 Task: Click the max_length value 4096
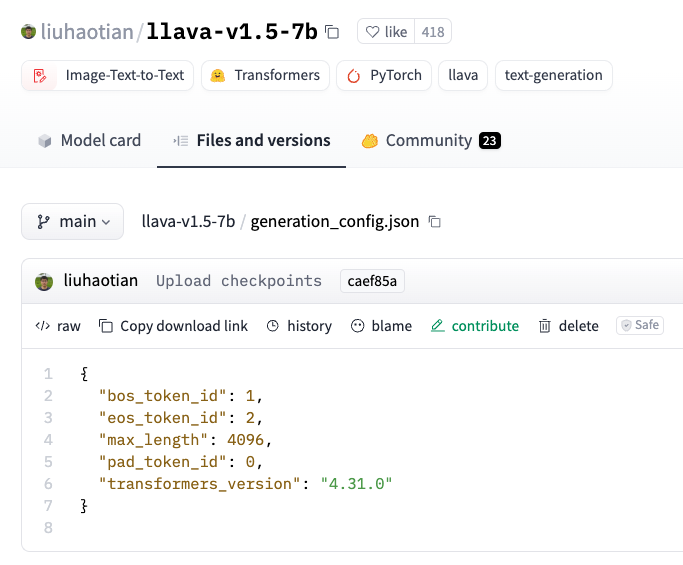245,440
